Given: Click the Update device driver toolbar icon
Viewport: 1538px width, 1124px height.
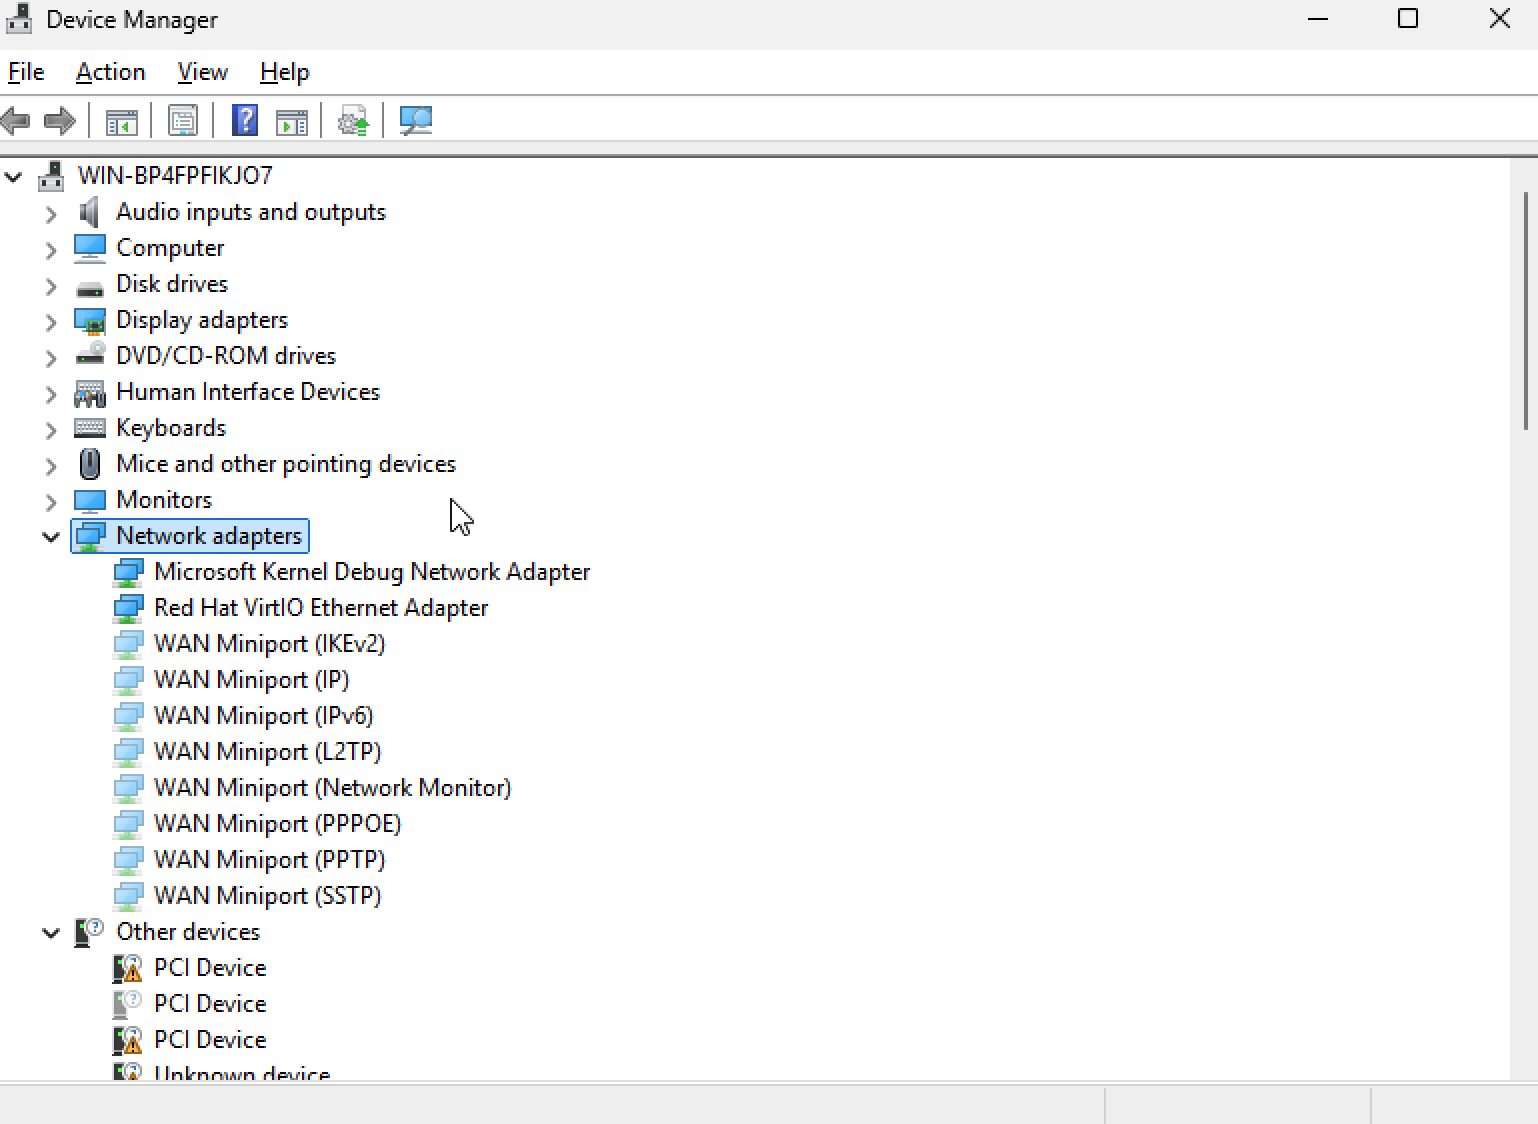Looking at the screenshot, I should point(353,121).
